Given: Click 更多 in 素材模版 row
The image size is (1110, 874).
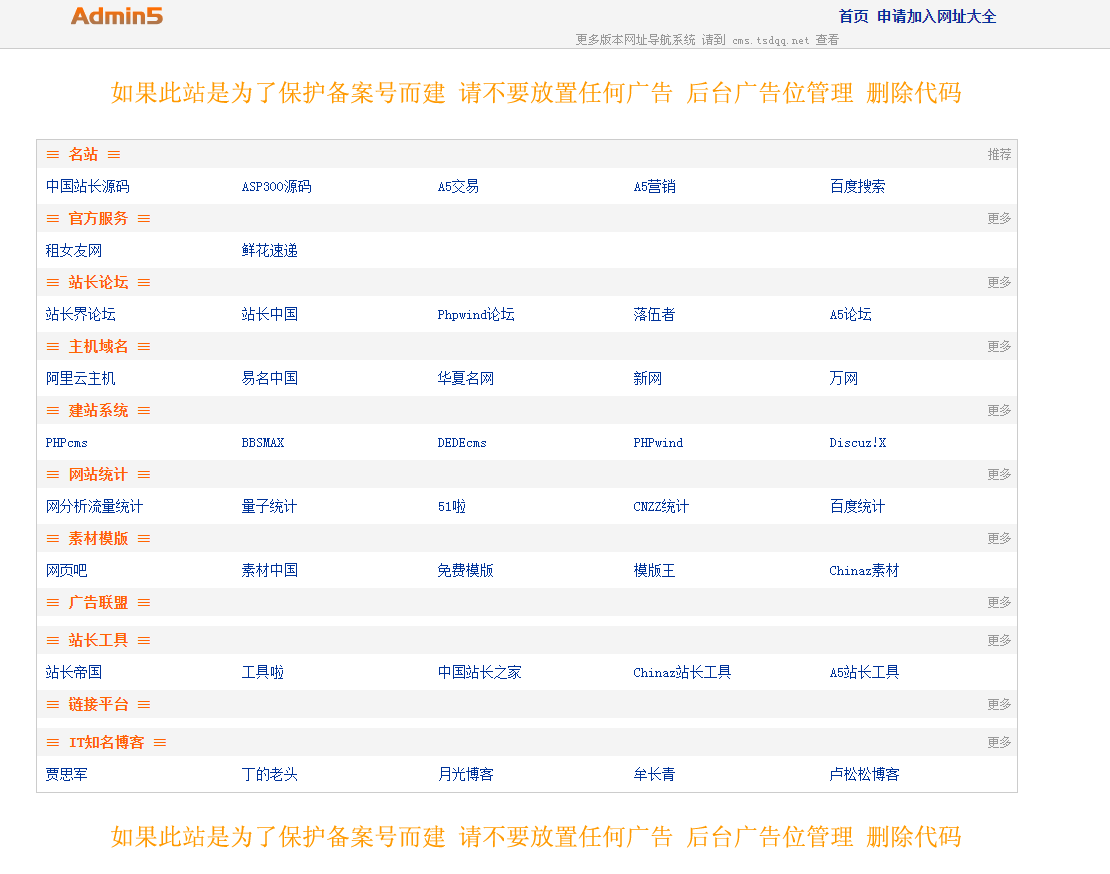Looking at the screenshot, I should click(x=999, y=539).
